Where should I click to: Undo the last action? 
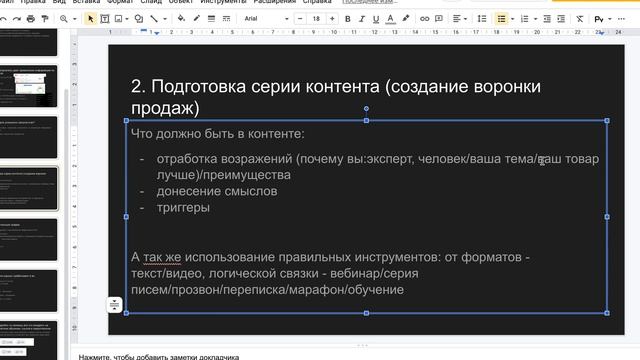(3, 19)
